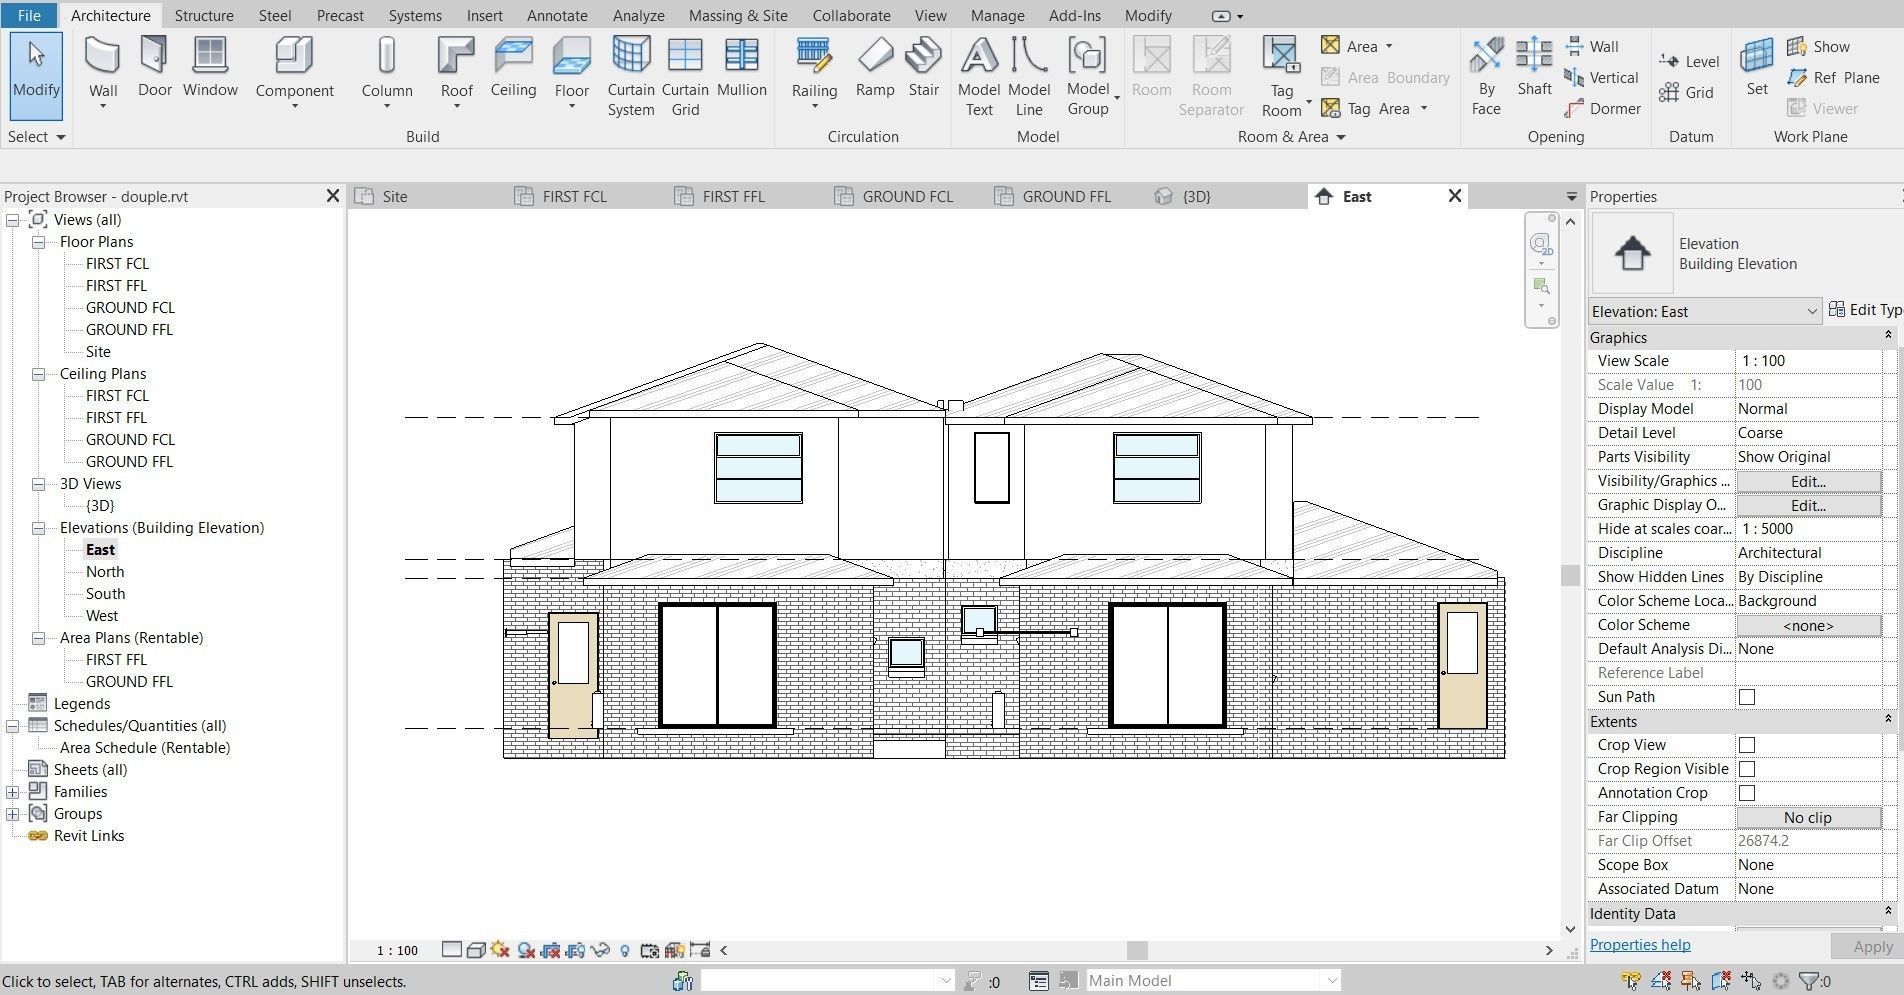The image size is (1904, 995).
Task: Collapse the Floor Plans tree node
Action: 38,242
